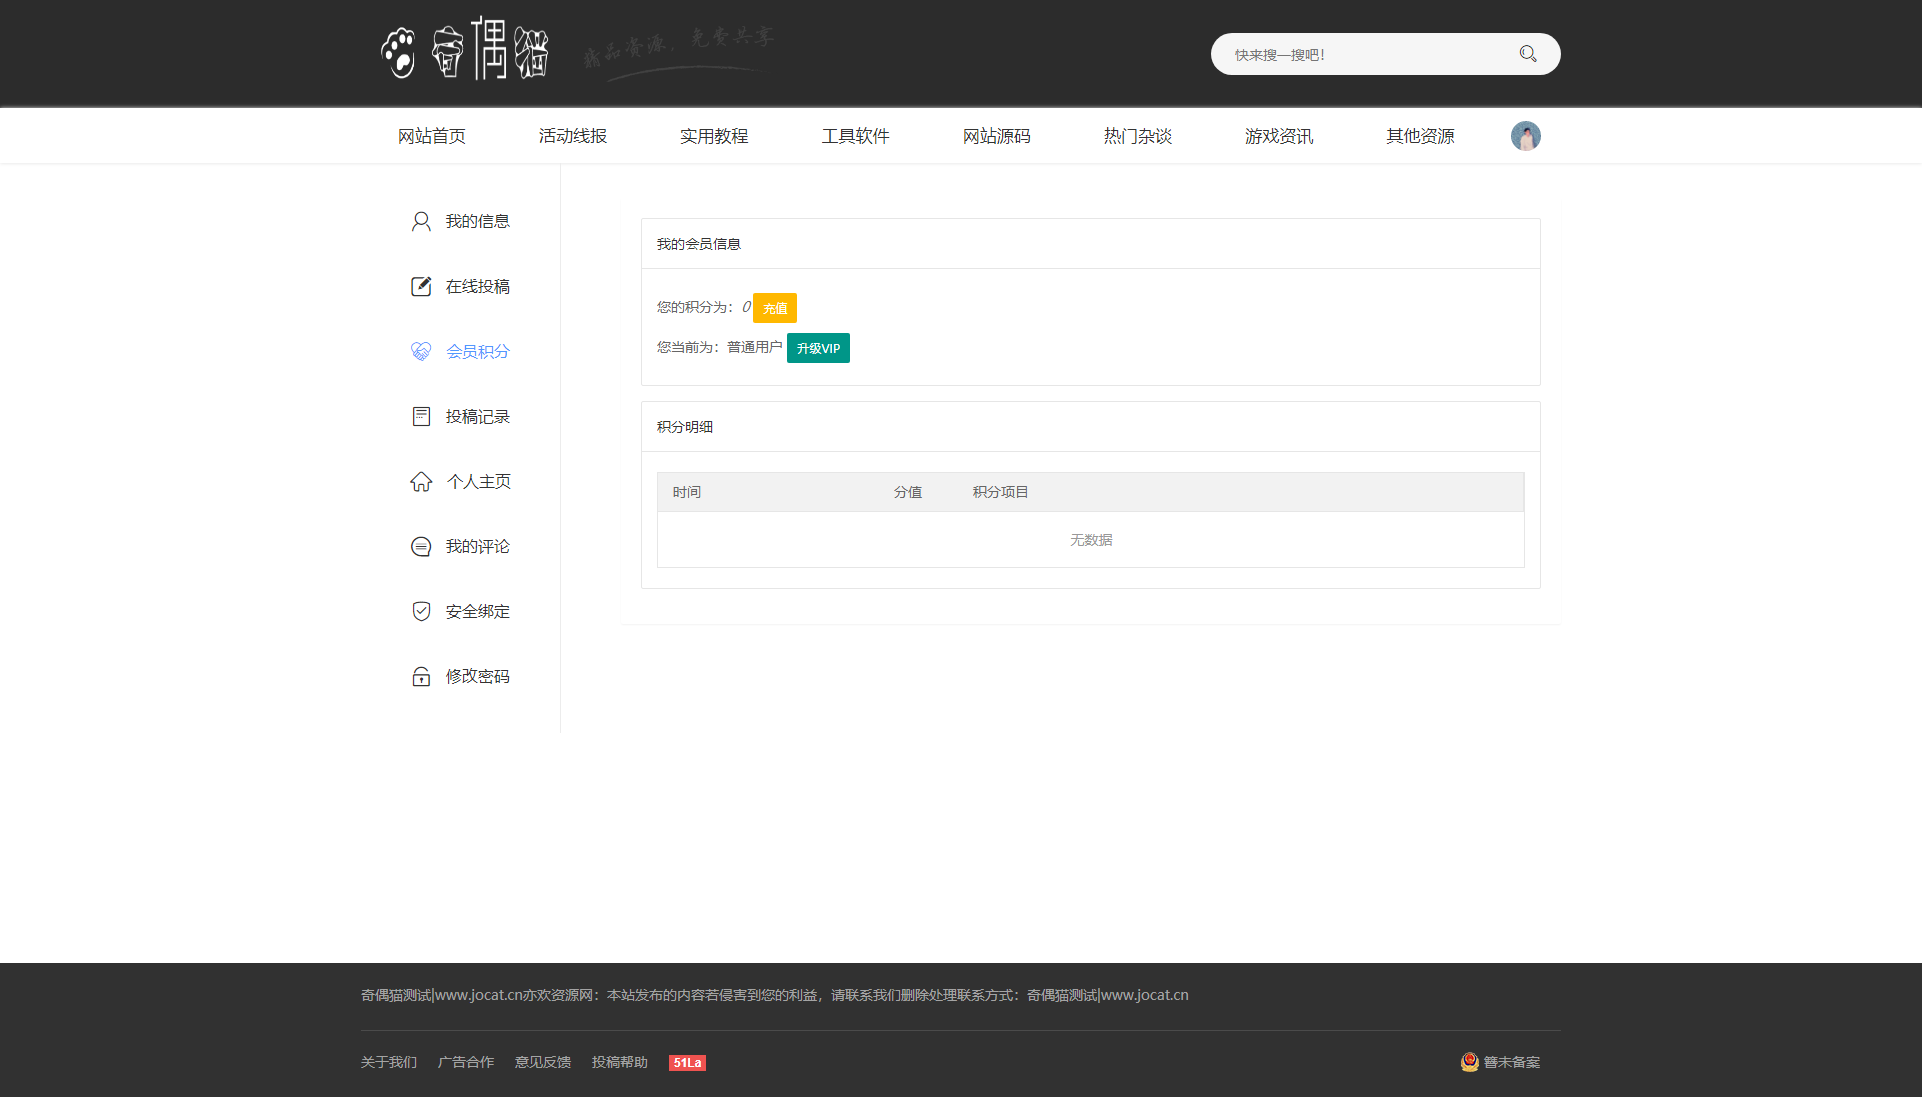Click the 51La statistics badge

687,1063
